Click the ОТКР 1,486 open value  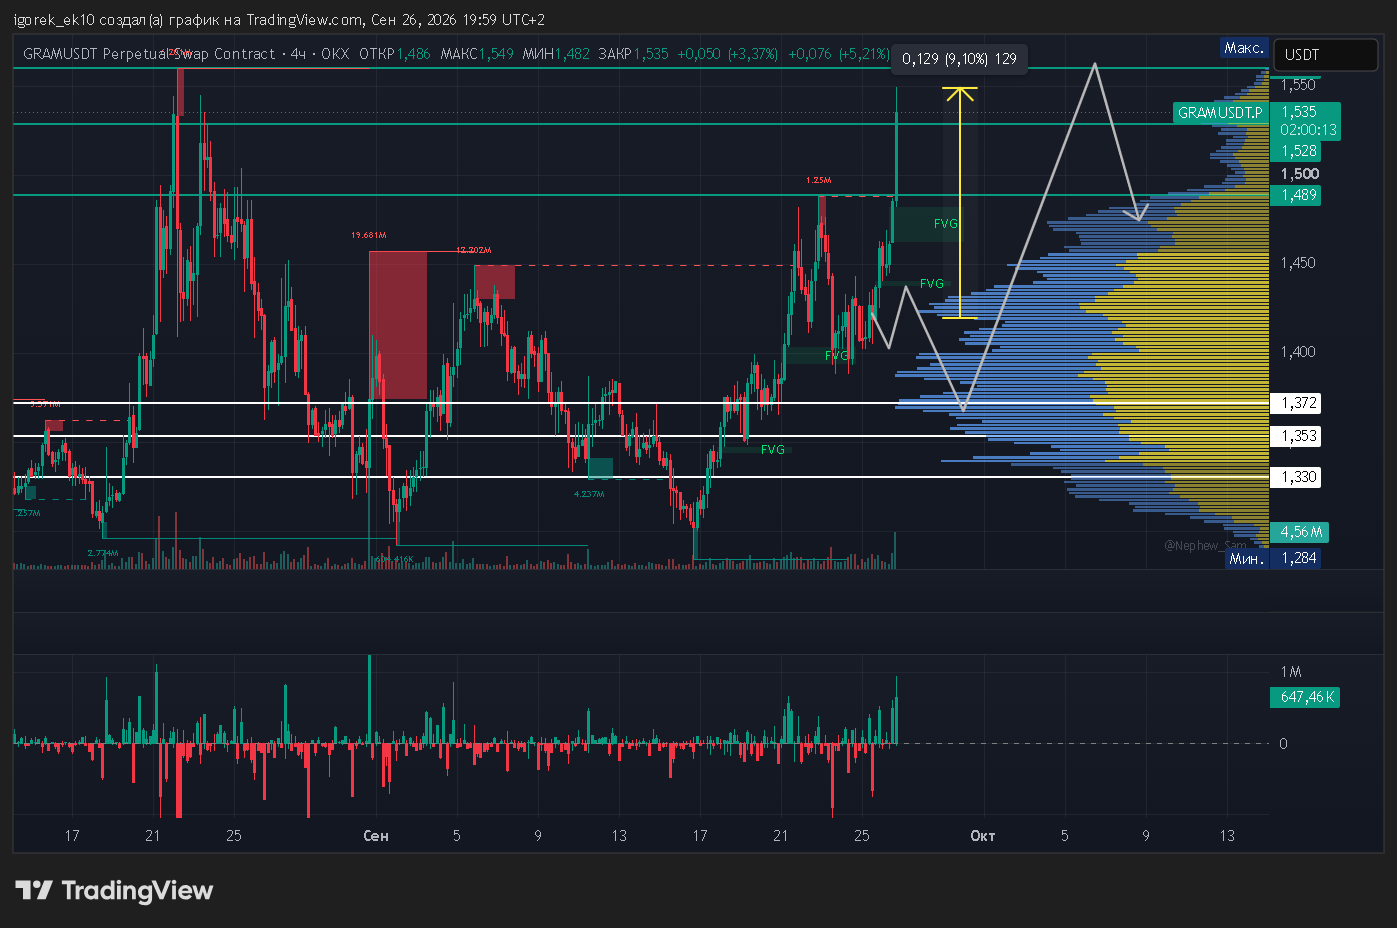tap(394, 54)
